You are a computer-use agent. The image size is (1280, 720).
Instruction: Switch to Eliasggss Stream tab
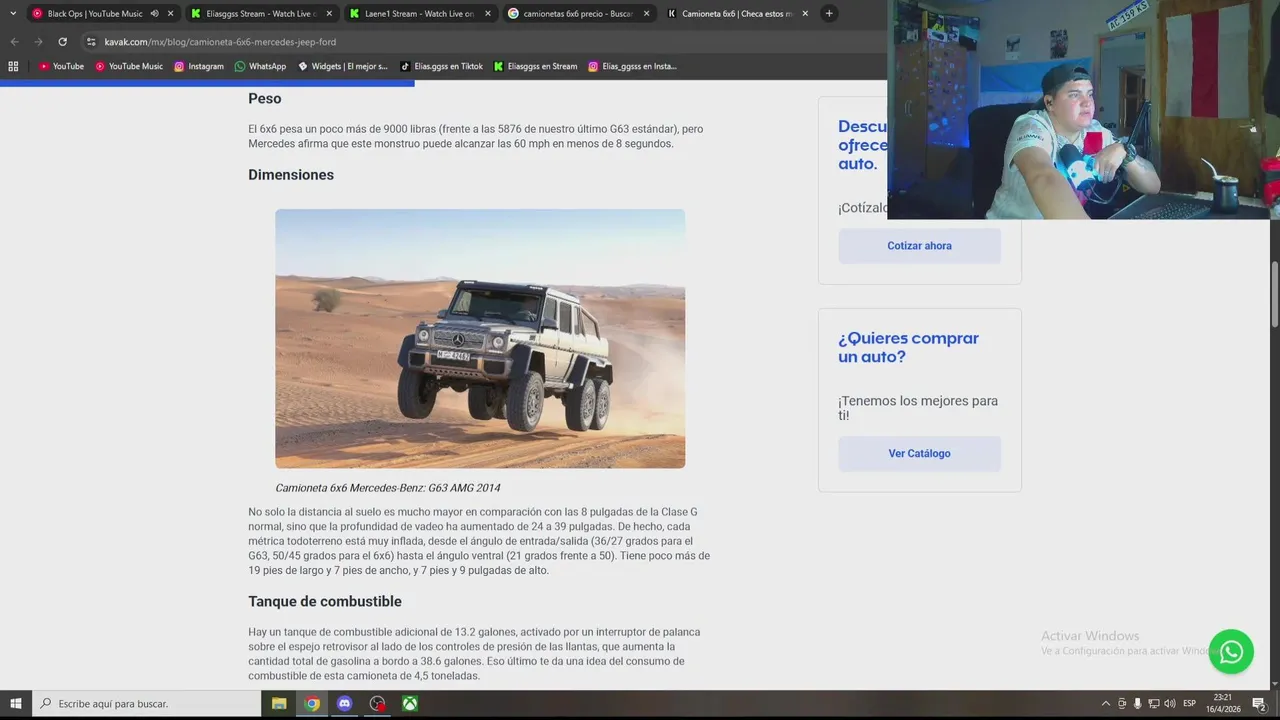pyautogui.click(x=261, y=14)
